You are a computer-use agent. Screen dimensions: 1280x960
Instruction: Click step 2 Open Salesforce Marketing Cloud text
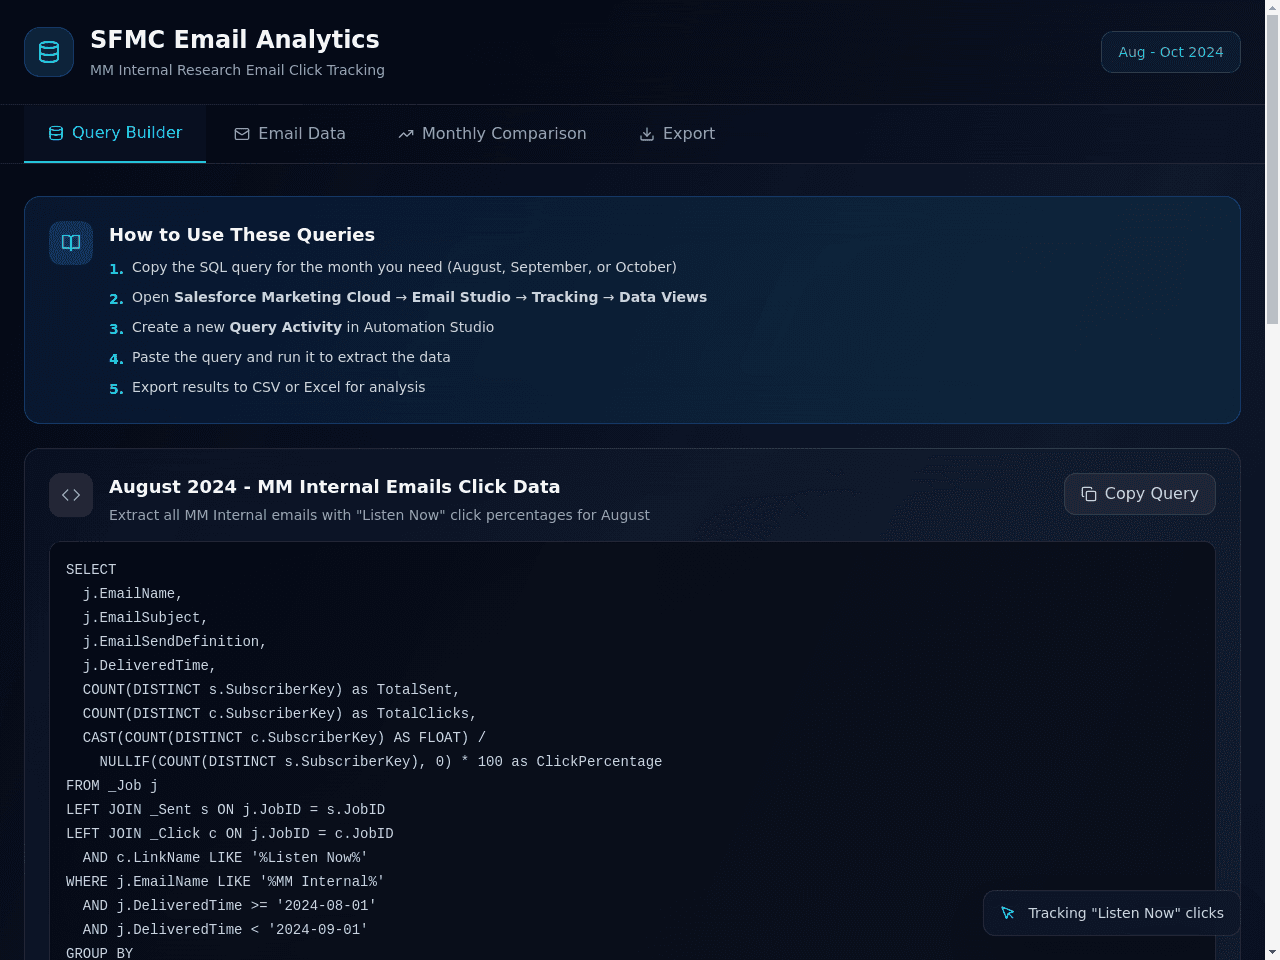click(419, 297)
